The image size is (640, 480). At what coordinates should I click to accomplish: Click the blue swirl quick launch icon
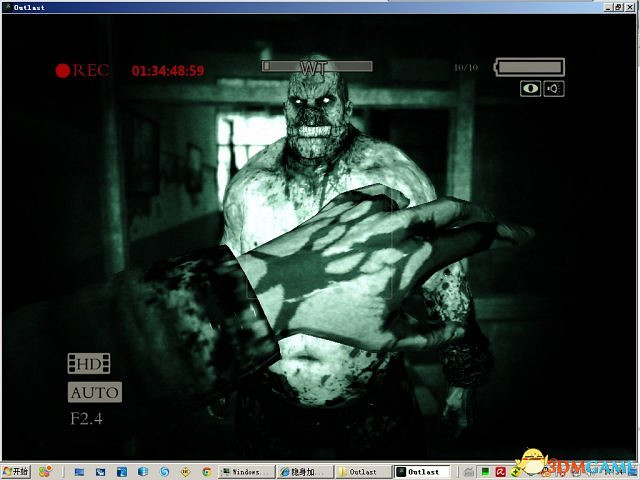click(x=164, y=472)
